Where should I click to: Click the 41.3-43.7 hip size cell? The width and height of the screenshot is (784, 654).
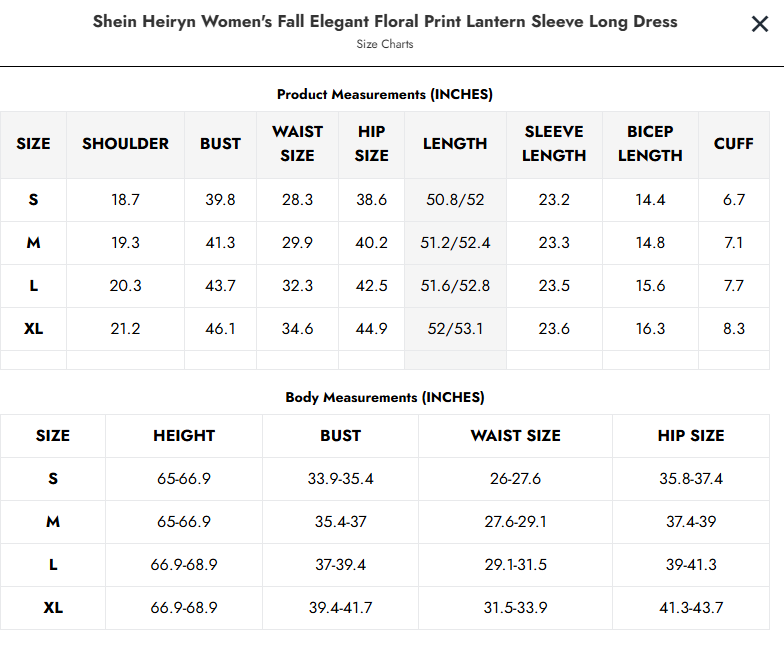(691, 608)
